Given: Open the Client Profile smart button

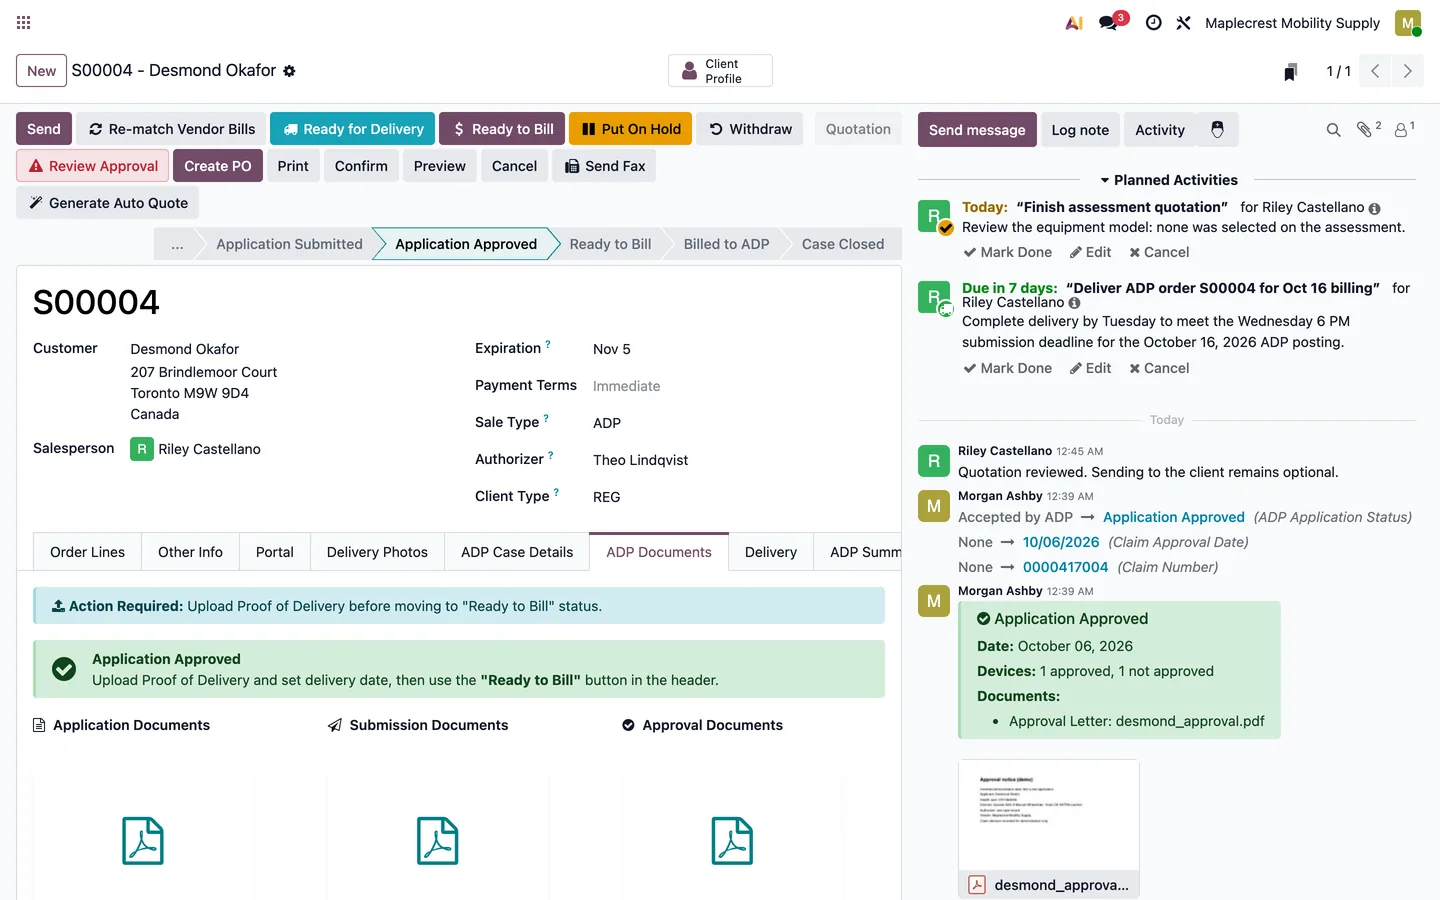Looking at the screenshot, I should click(720, 71).
